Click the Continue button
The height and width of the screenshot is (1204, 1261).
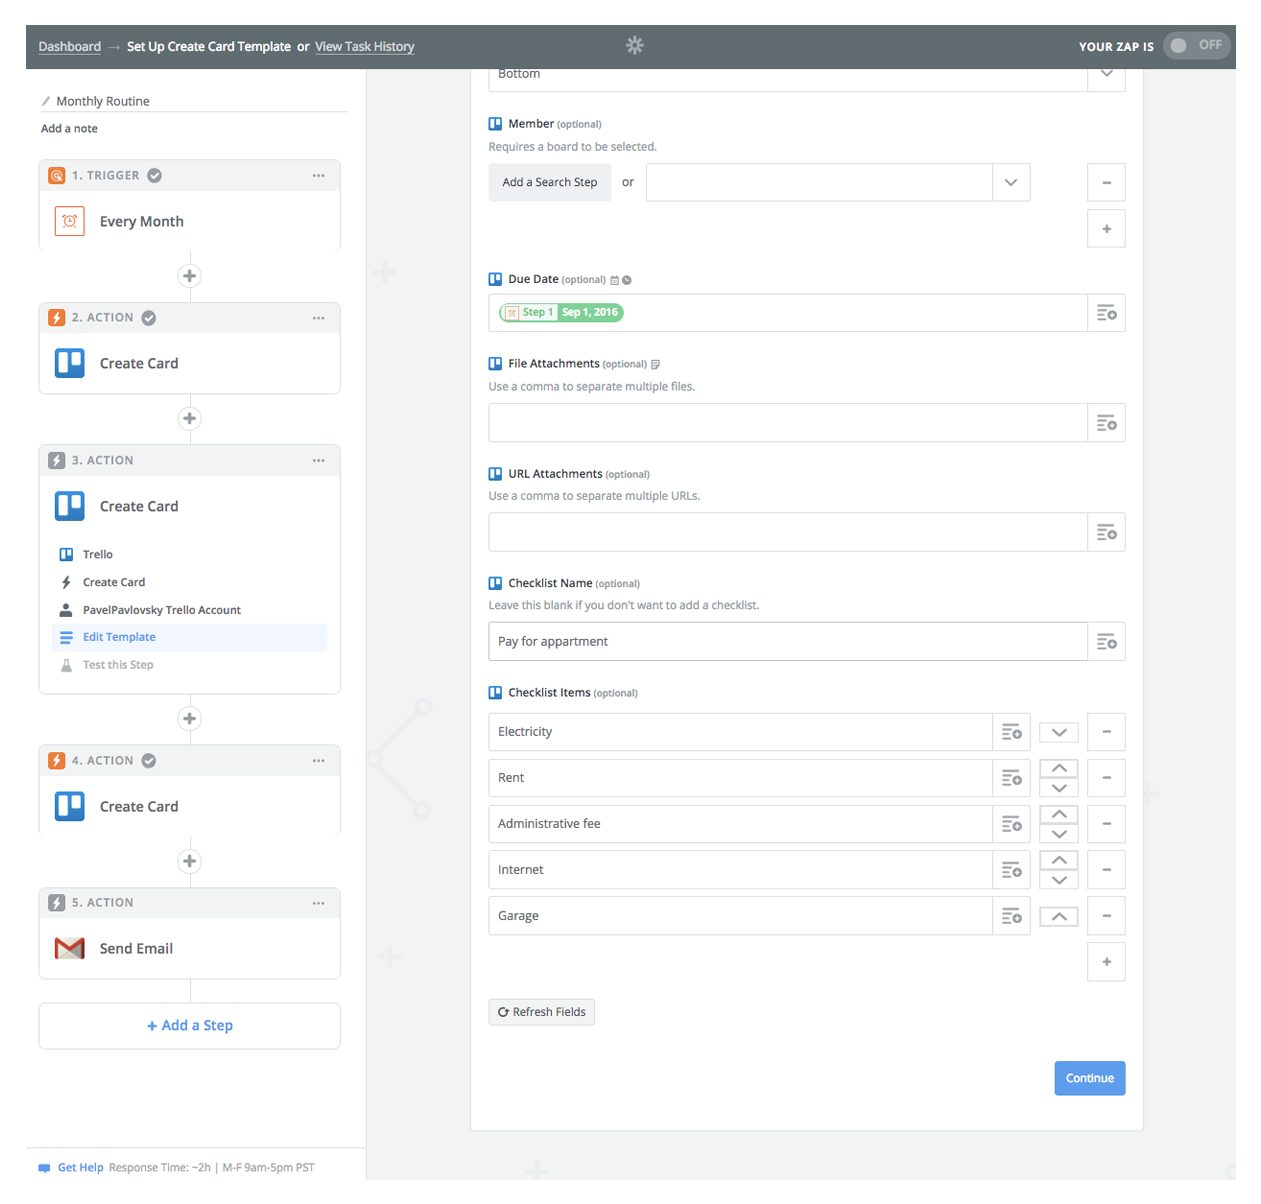click(x=1090, y=1078)
